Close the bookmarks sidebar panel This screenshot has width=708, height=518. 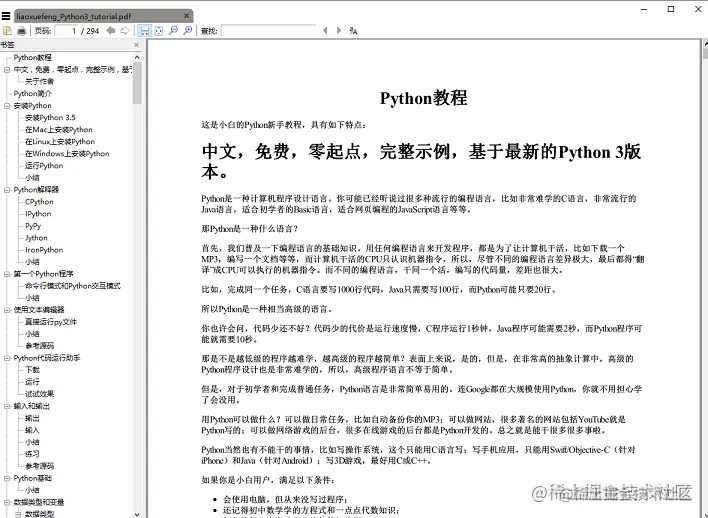[136, 45]
